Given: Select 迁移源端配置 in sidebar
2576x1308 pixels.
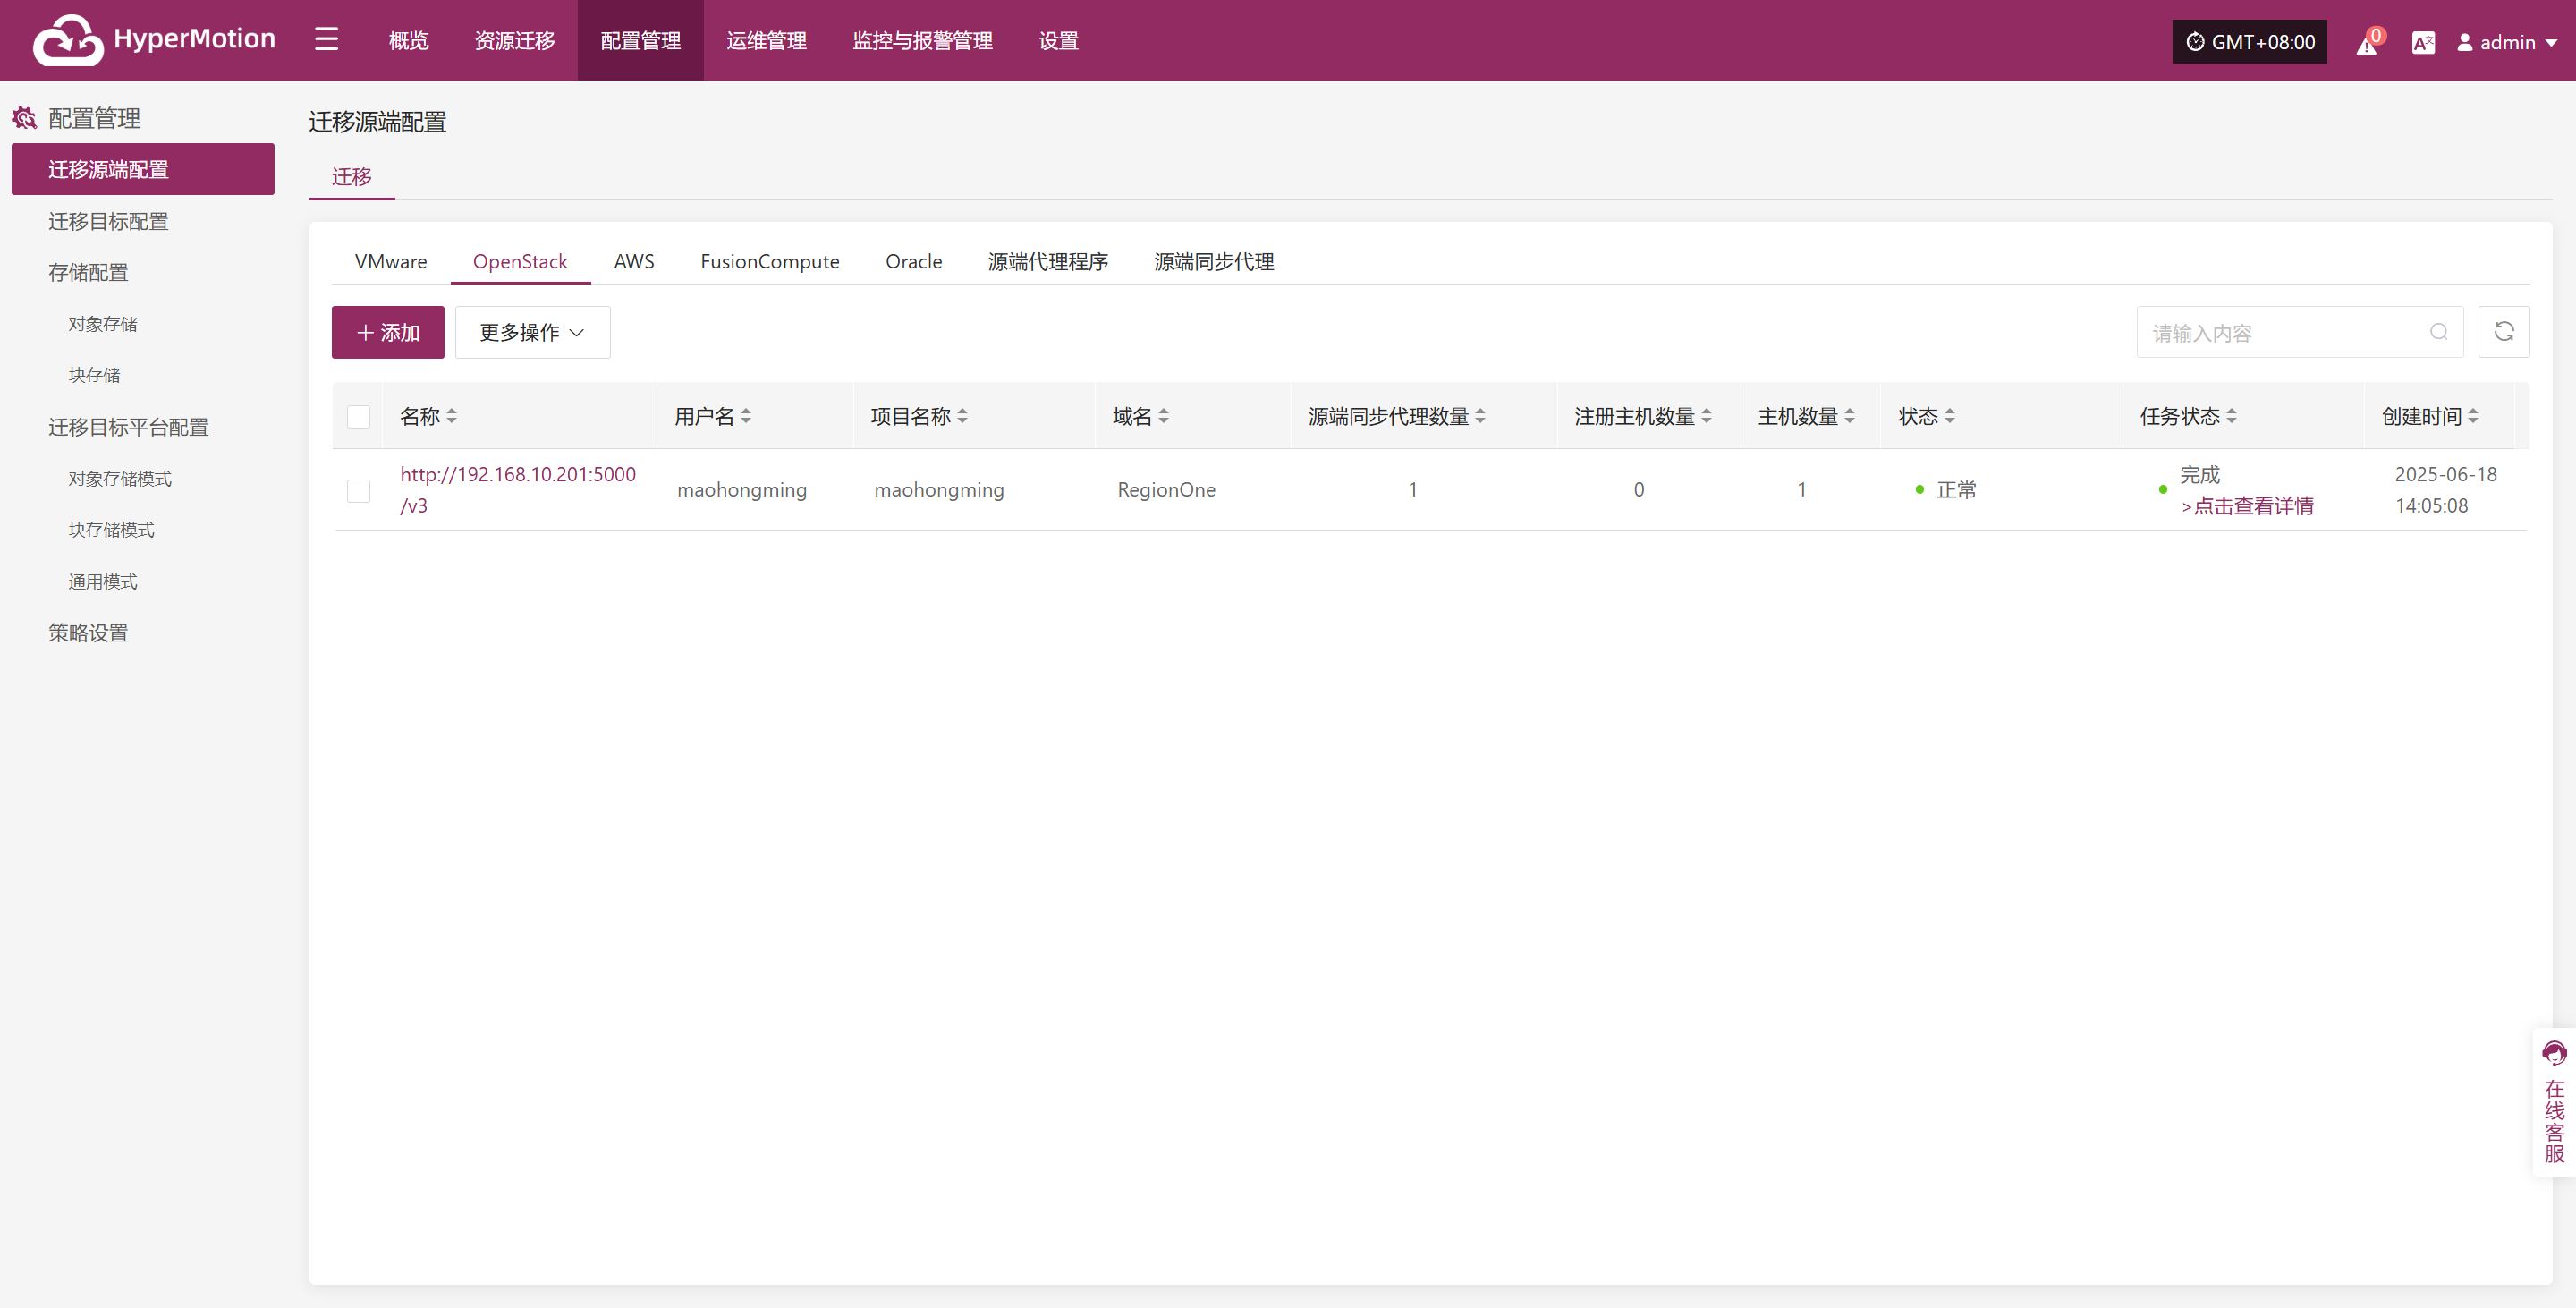Looking at the screenshot, I should [x=143, y=169].
